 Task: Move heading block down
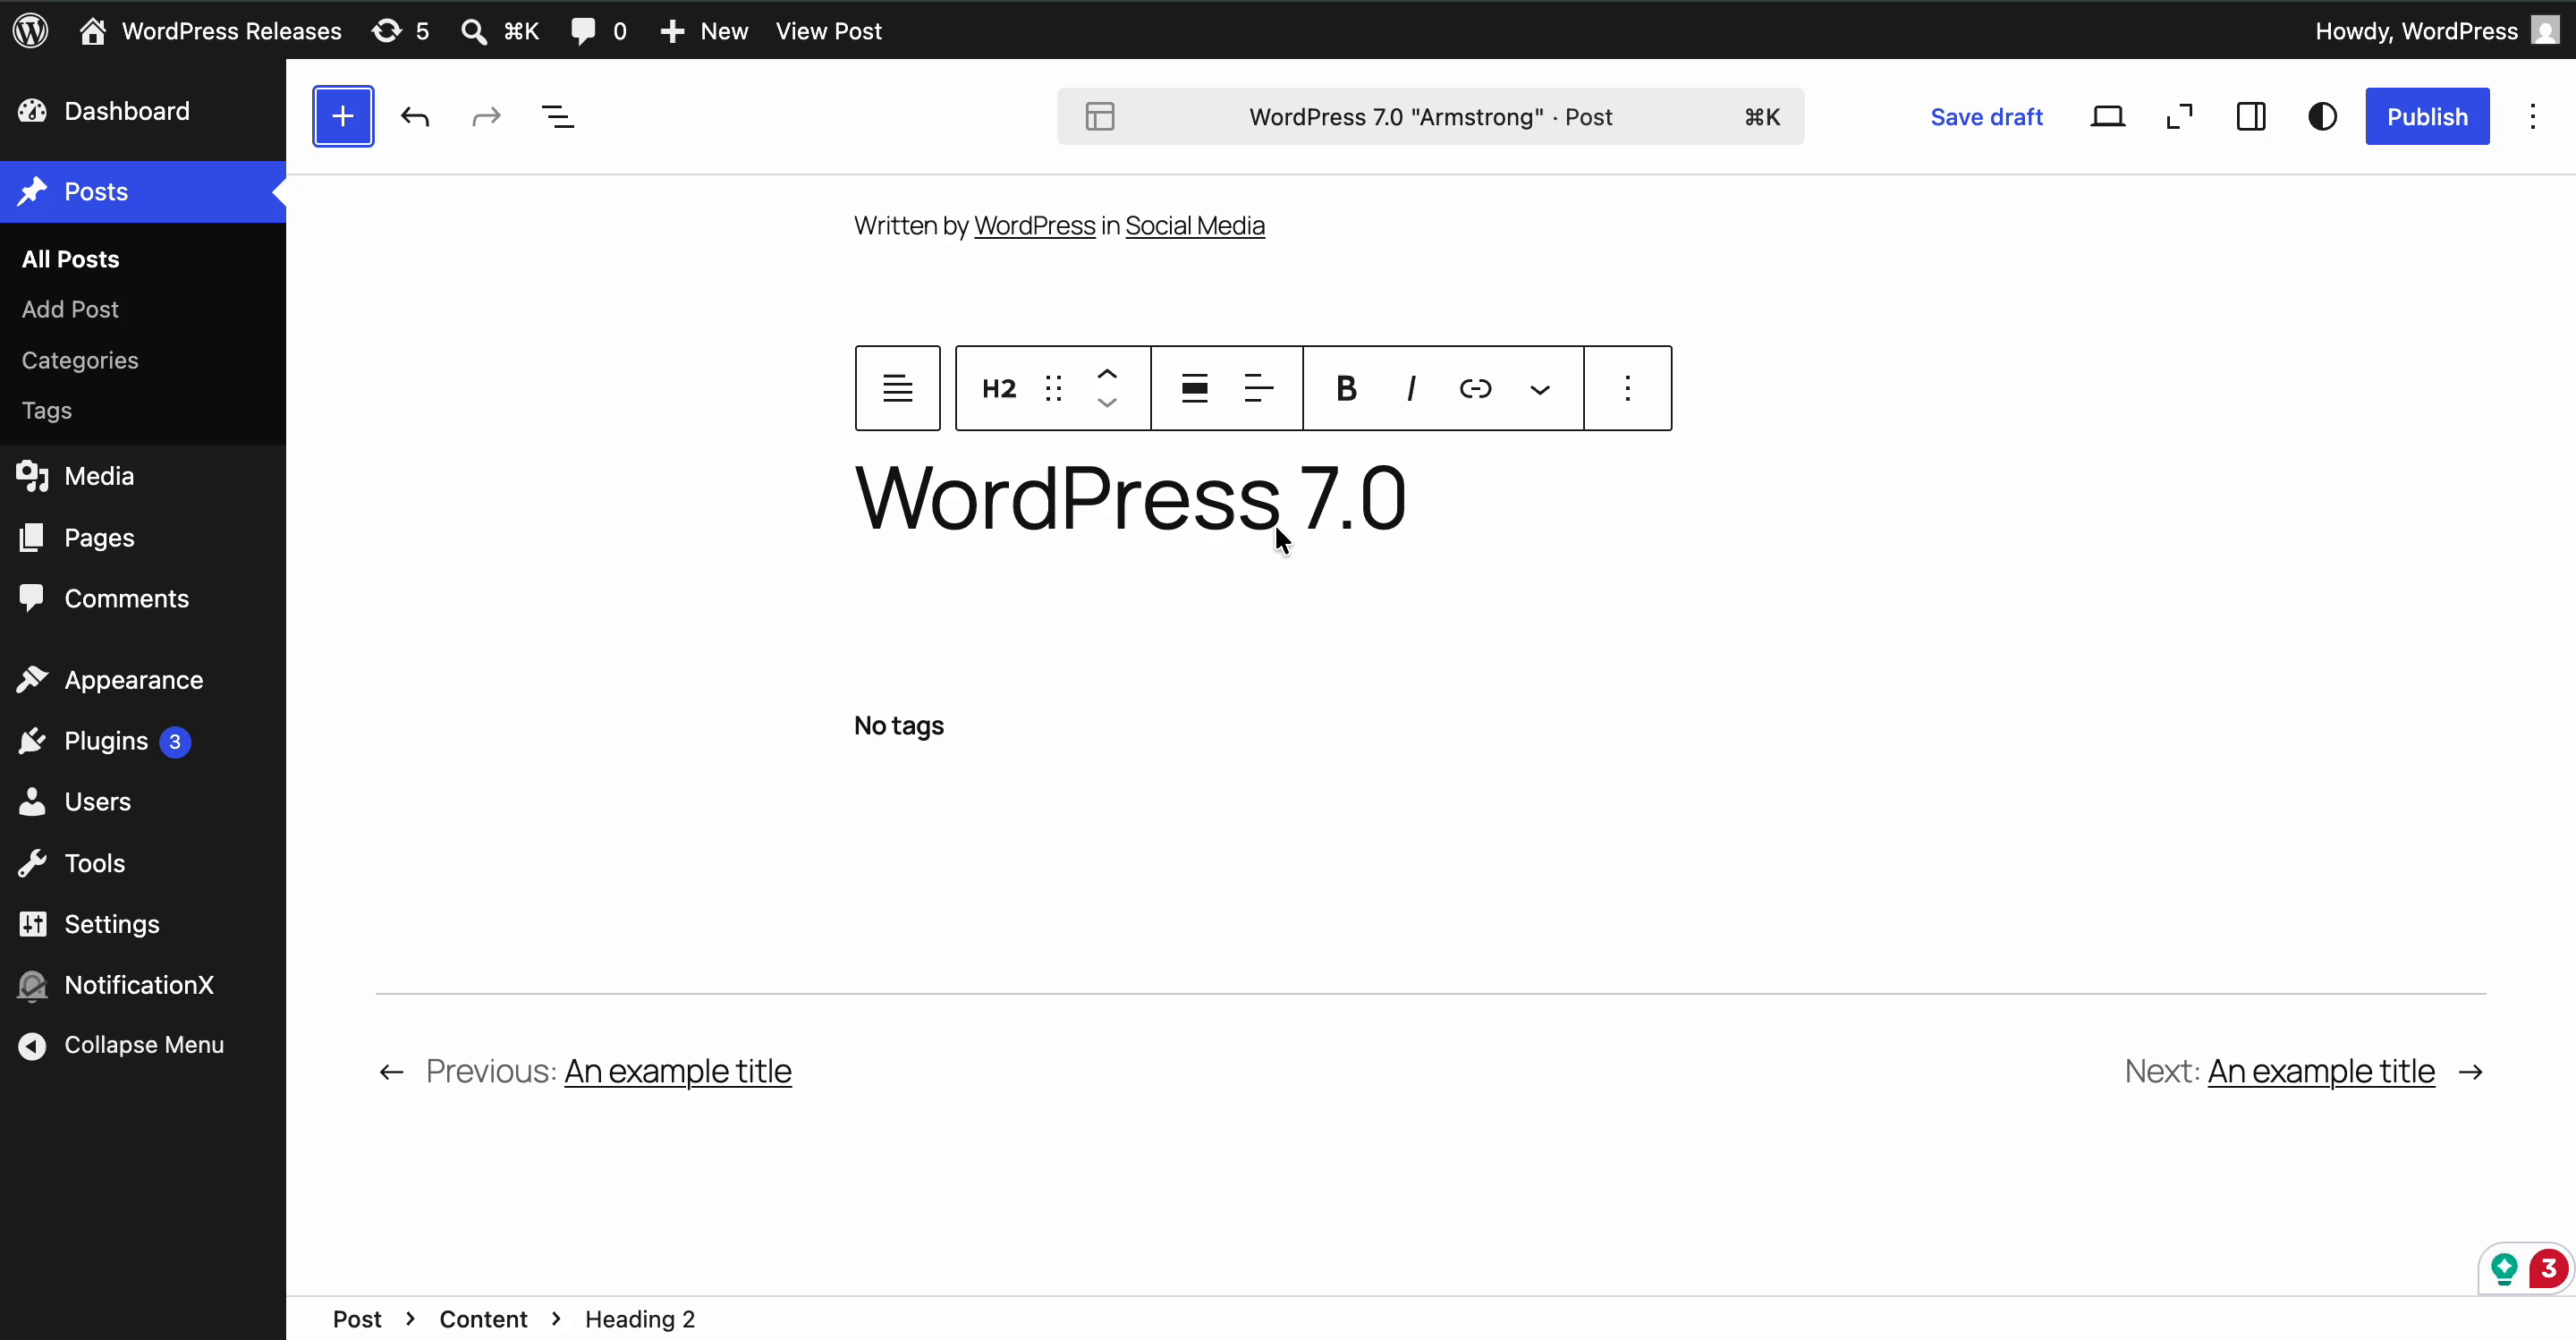pos(1107,402)
